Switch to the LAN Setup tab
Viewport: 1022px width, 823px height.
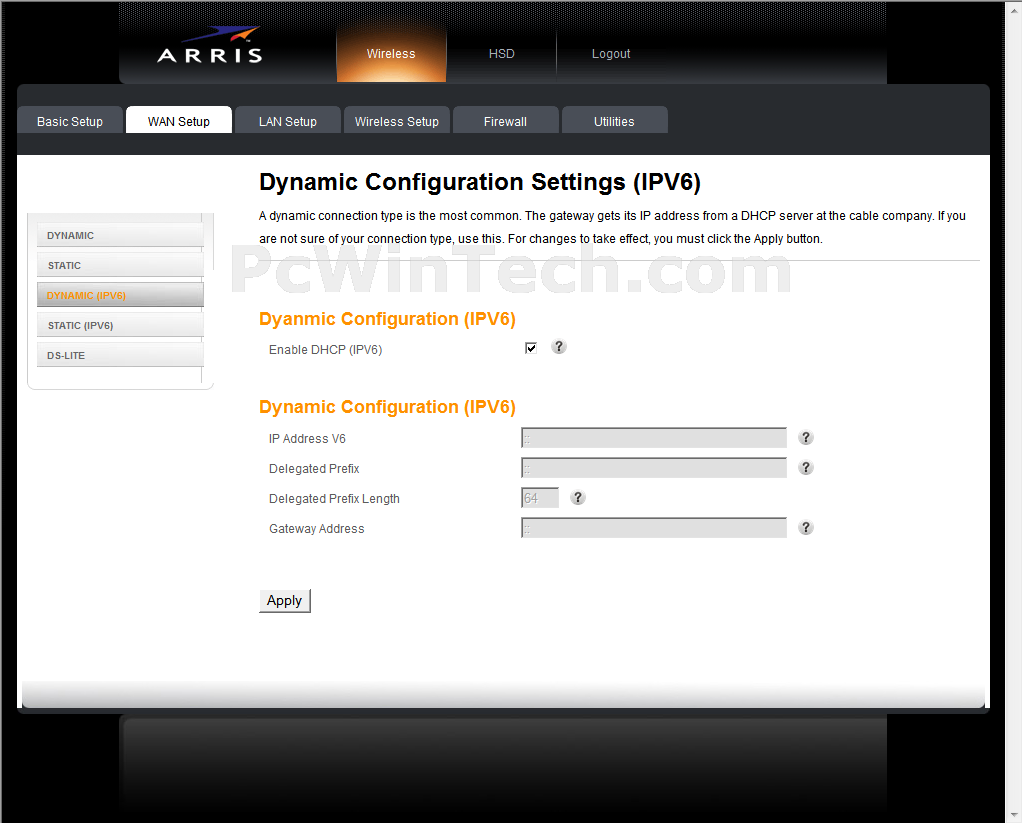287,121
